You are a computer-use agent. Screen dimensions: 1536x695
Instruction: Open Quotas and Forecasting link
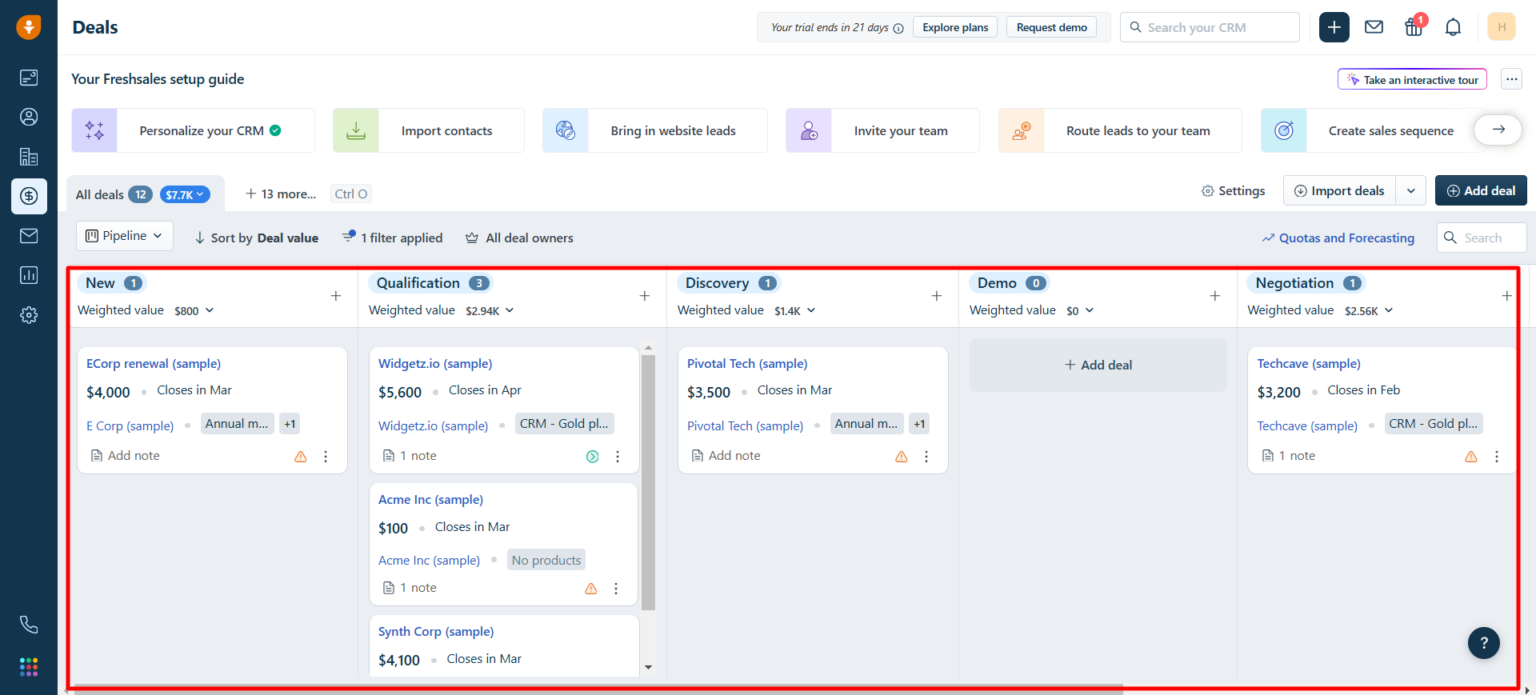(x=1338, y=238)
